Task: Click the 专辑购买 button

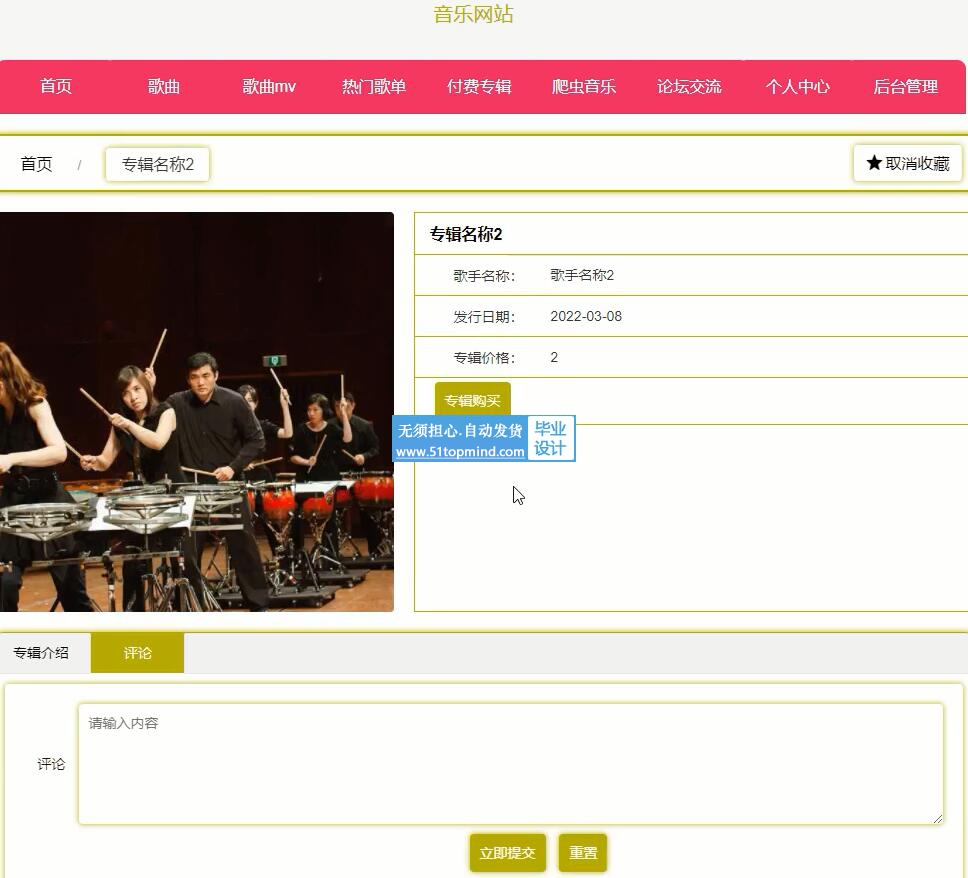Action: click(472, 401)
